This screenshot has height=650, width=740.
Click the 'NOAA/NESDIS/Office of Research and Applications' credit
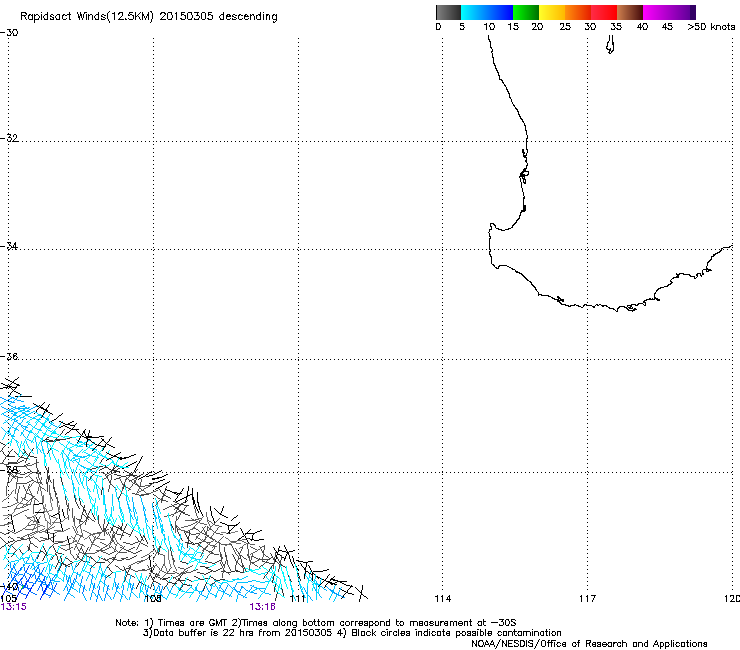click(589, 644)
